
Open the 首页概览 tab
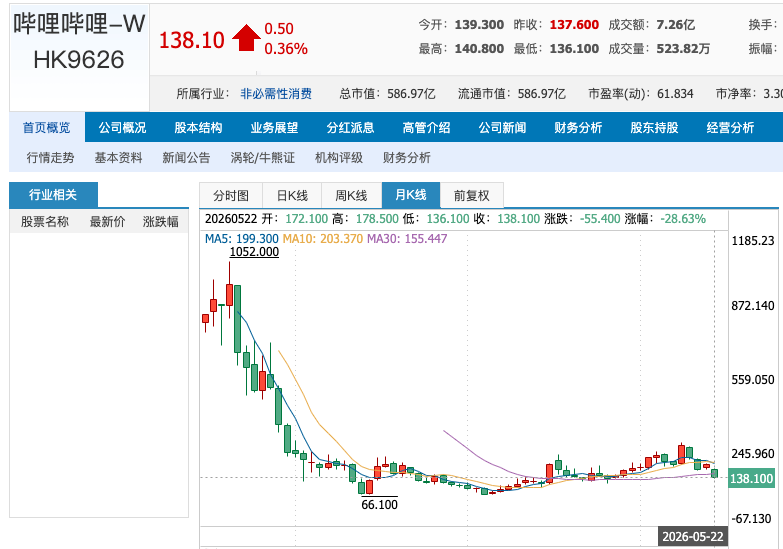pyautogui.click(x=46, y=127)
